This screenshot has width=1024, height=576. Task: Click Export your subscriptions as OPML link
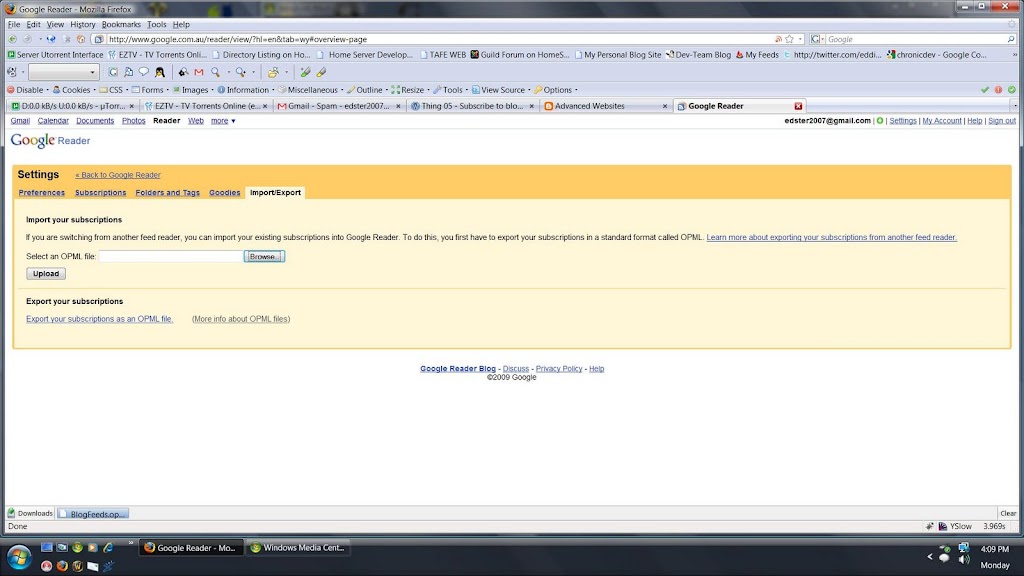[99, 319]
